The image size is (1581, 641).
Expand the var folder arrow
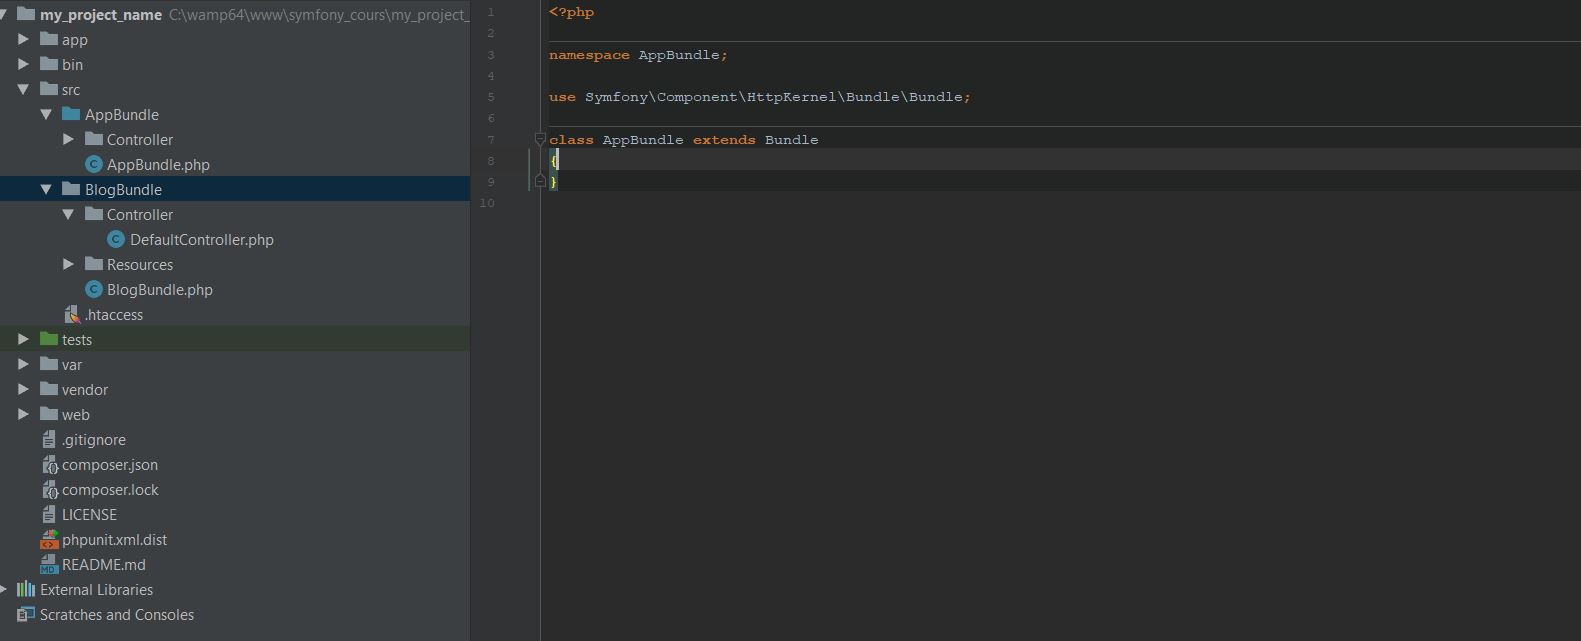(23, 364)
